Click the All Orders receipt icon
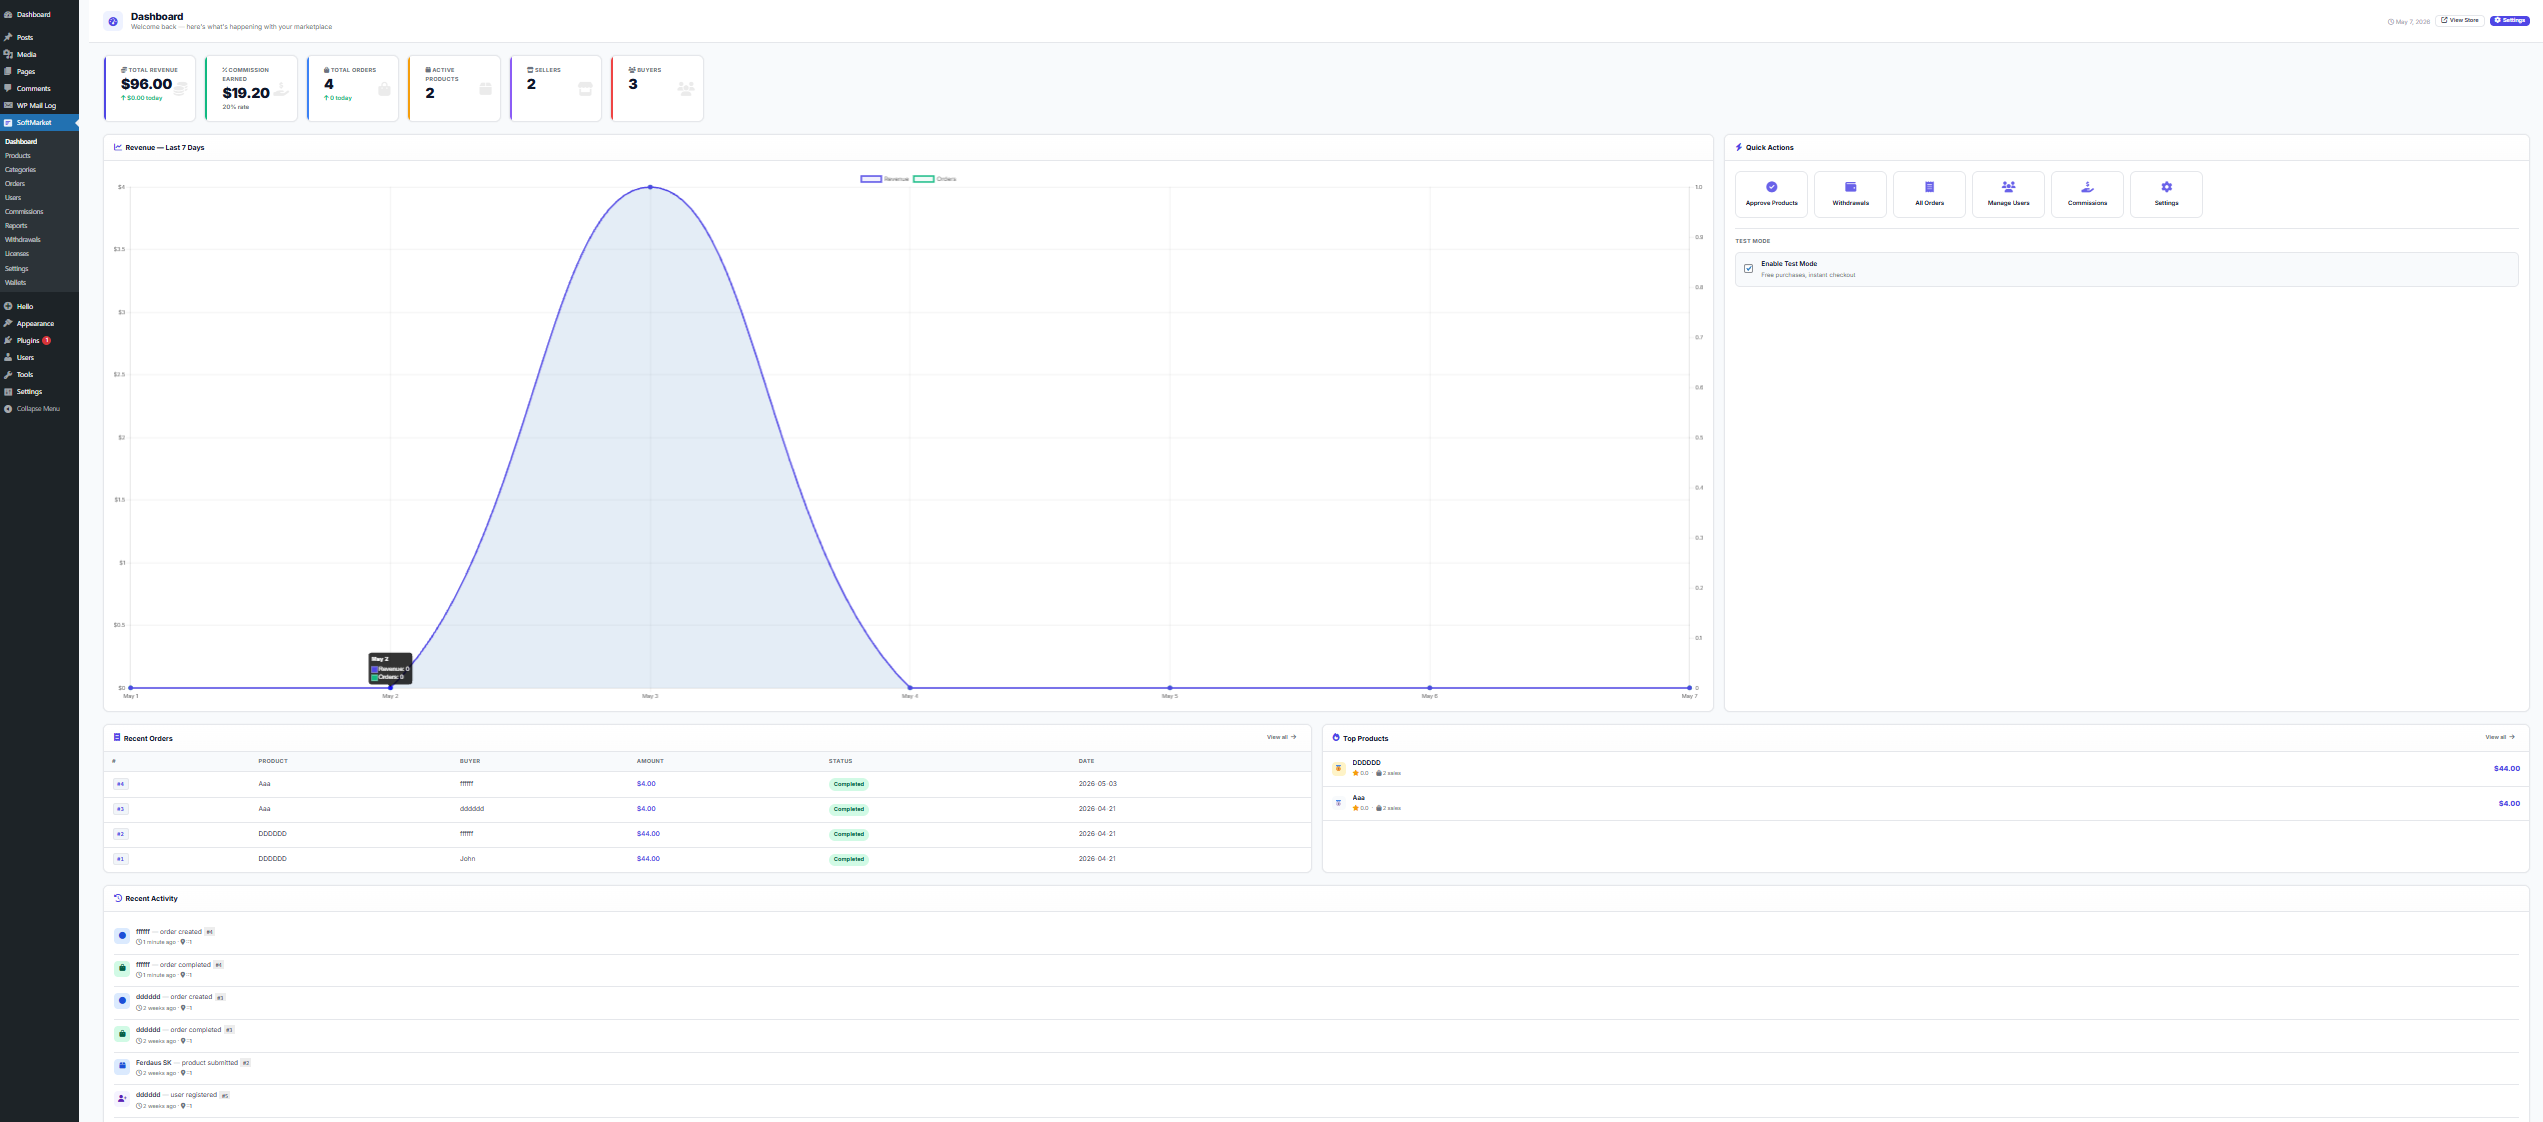This screenshot has height=1122, width=2543. click(1929, 187)
